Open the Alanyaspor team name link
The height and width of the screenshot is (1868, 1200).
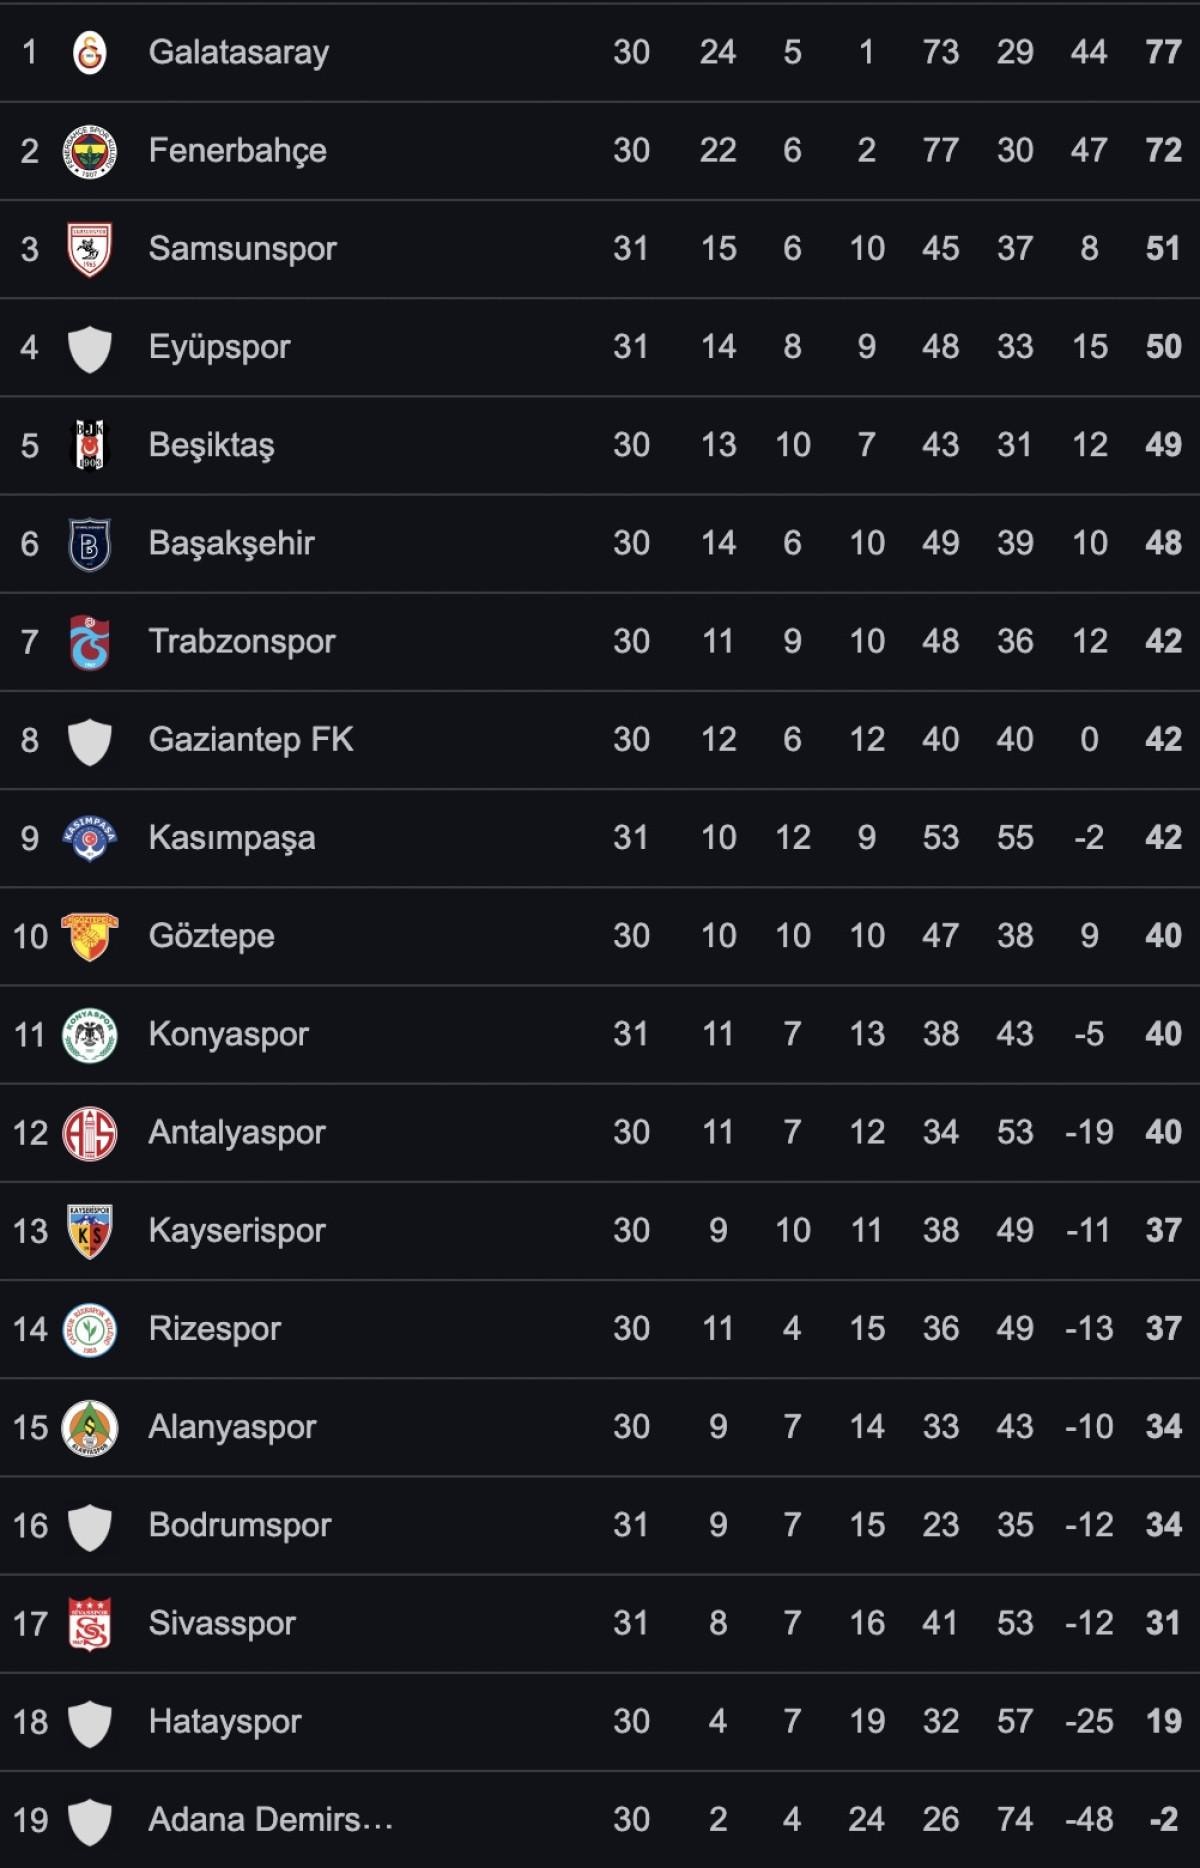coord(232,1427)
